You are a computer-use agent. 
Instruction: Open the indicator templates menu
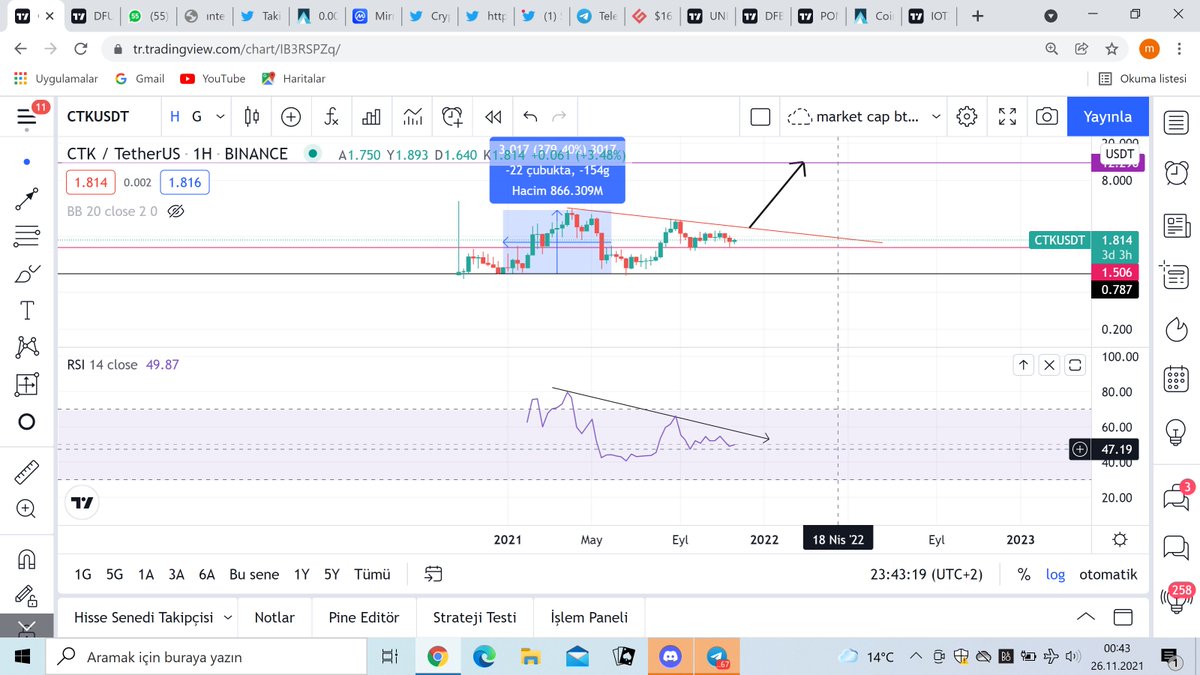click(412, 117)
